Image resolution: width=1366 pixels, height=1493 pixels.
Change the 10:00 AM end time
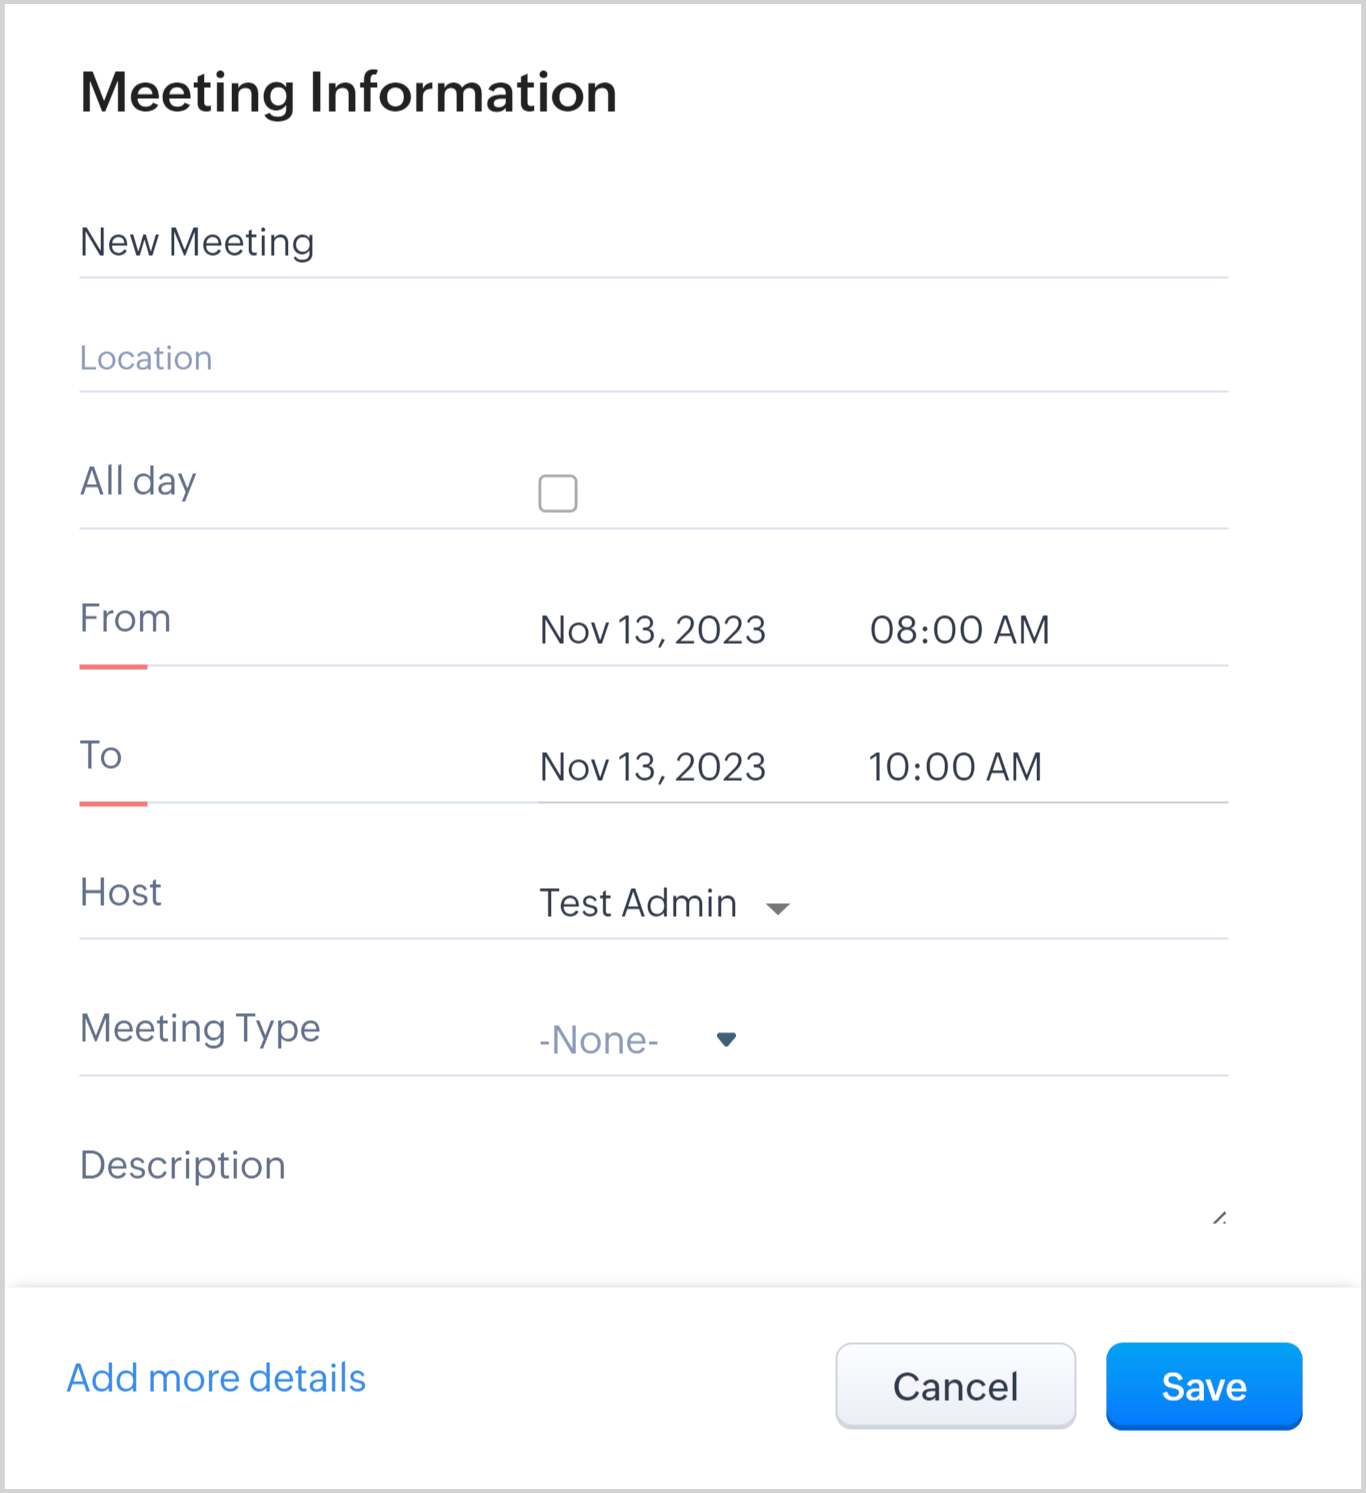click(955, 768)
